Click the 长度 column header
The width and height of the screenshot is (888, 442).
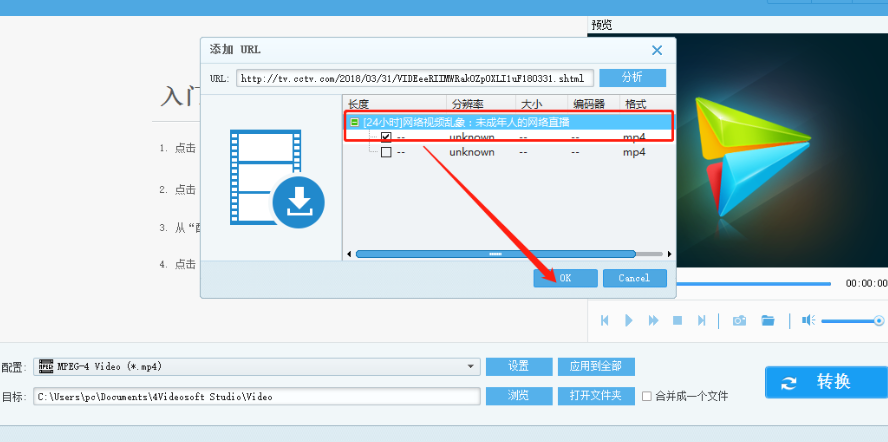coord(395,104)
